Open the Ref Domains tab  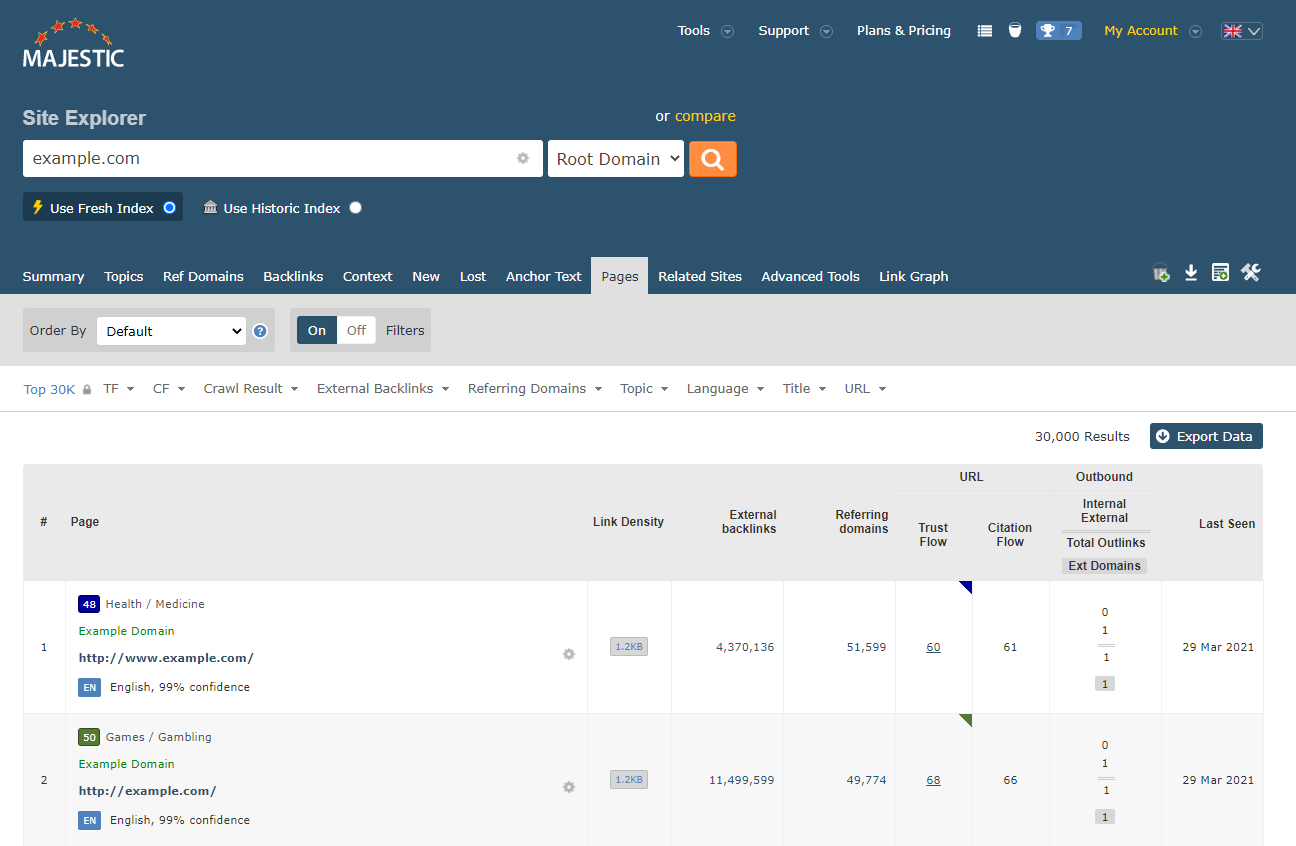point(203,276)
